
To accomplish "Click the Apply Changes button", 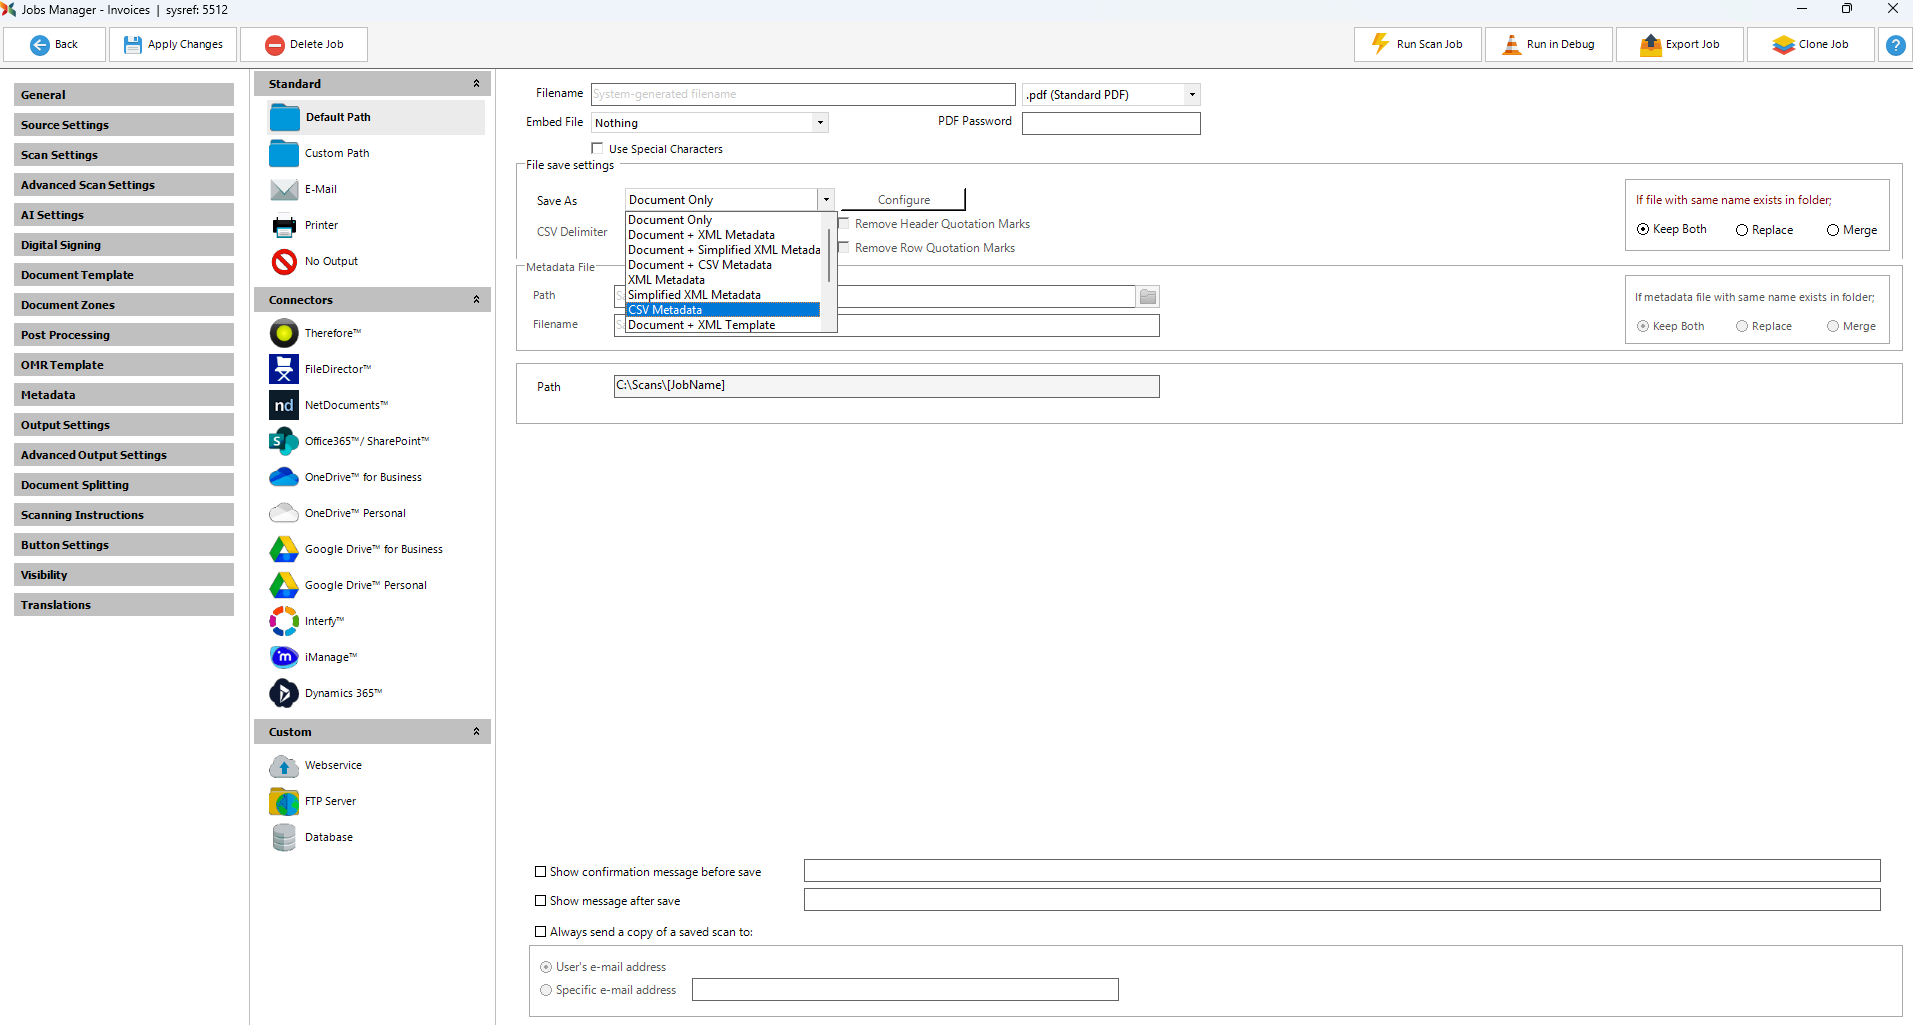I will pyautogui.click(x=173, y=45).
